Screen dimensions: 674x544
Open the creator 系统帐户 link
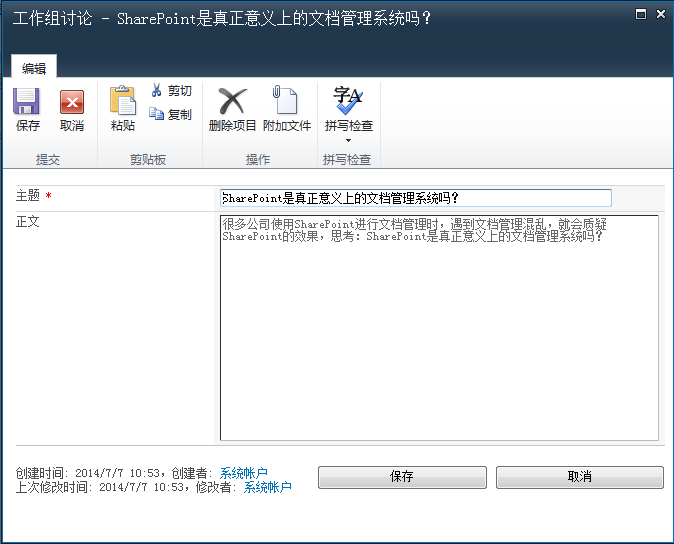[244, 473]
